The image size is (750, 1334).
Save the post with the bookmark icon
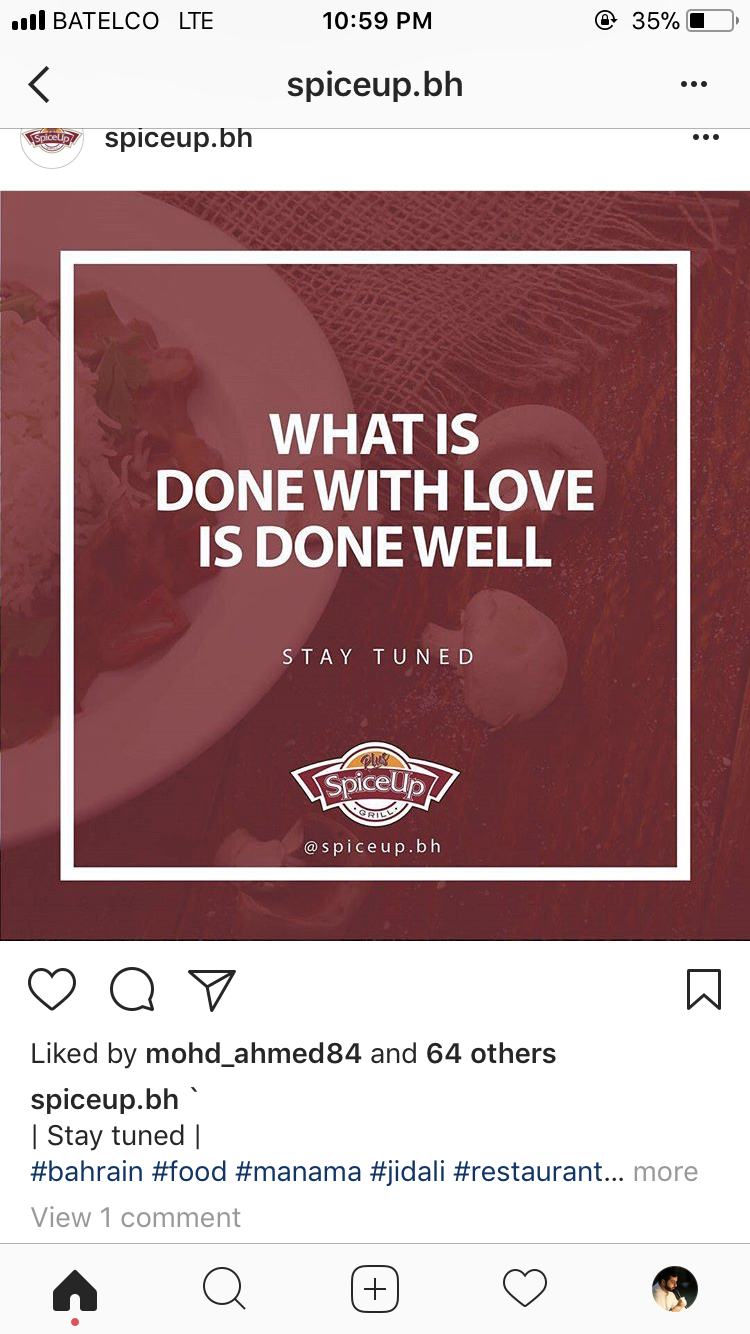pos(704,989)
